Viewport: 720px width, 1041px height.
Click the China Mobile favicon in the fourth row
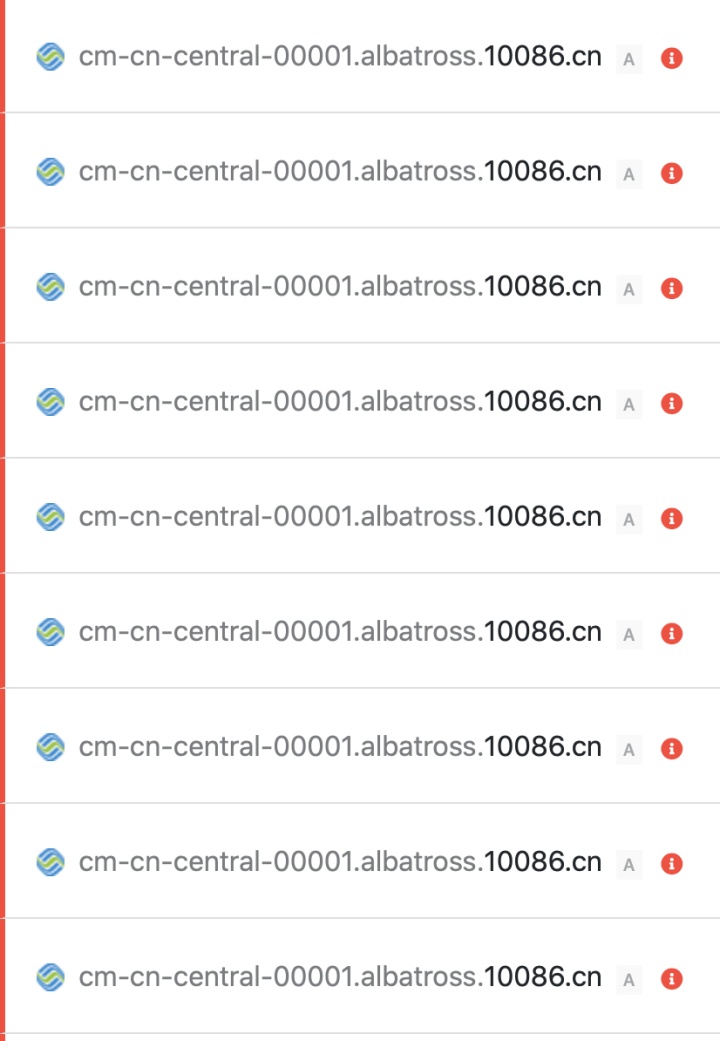50,403
